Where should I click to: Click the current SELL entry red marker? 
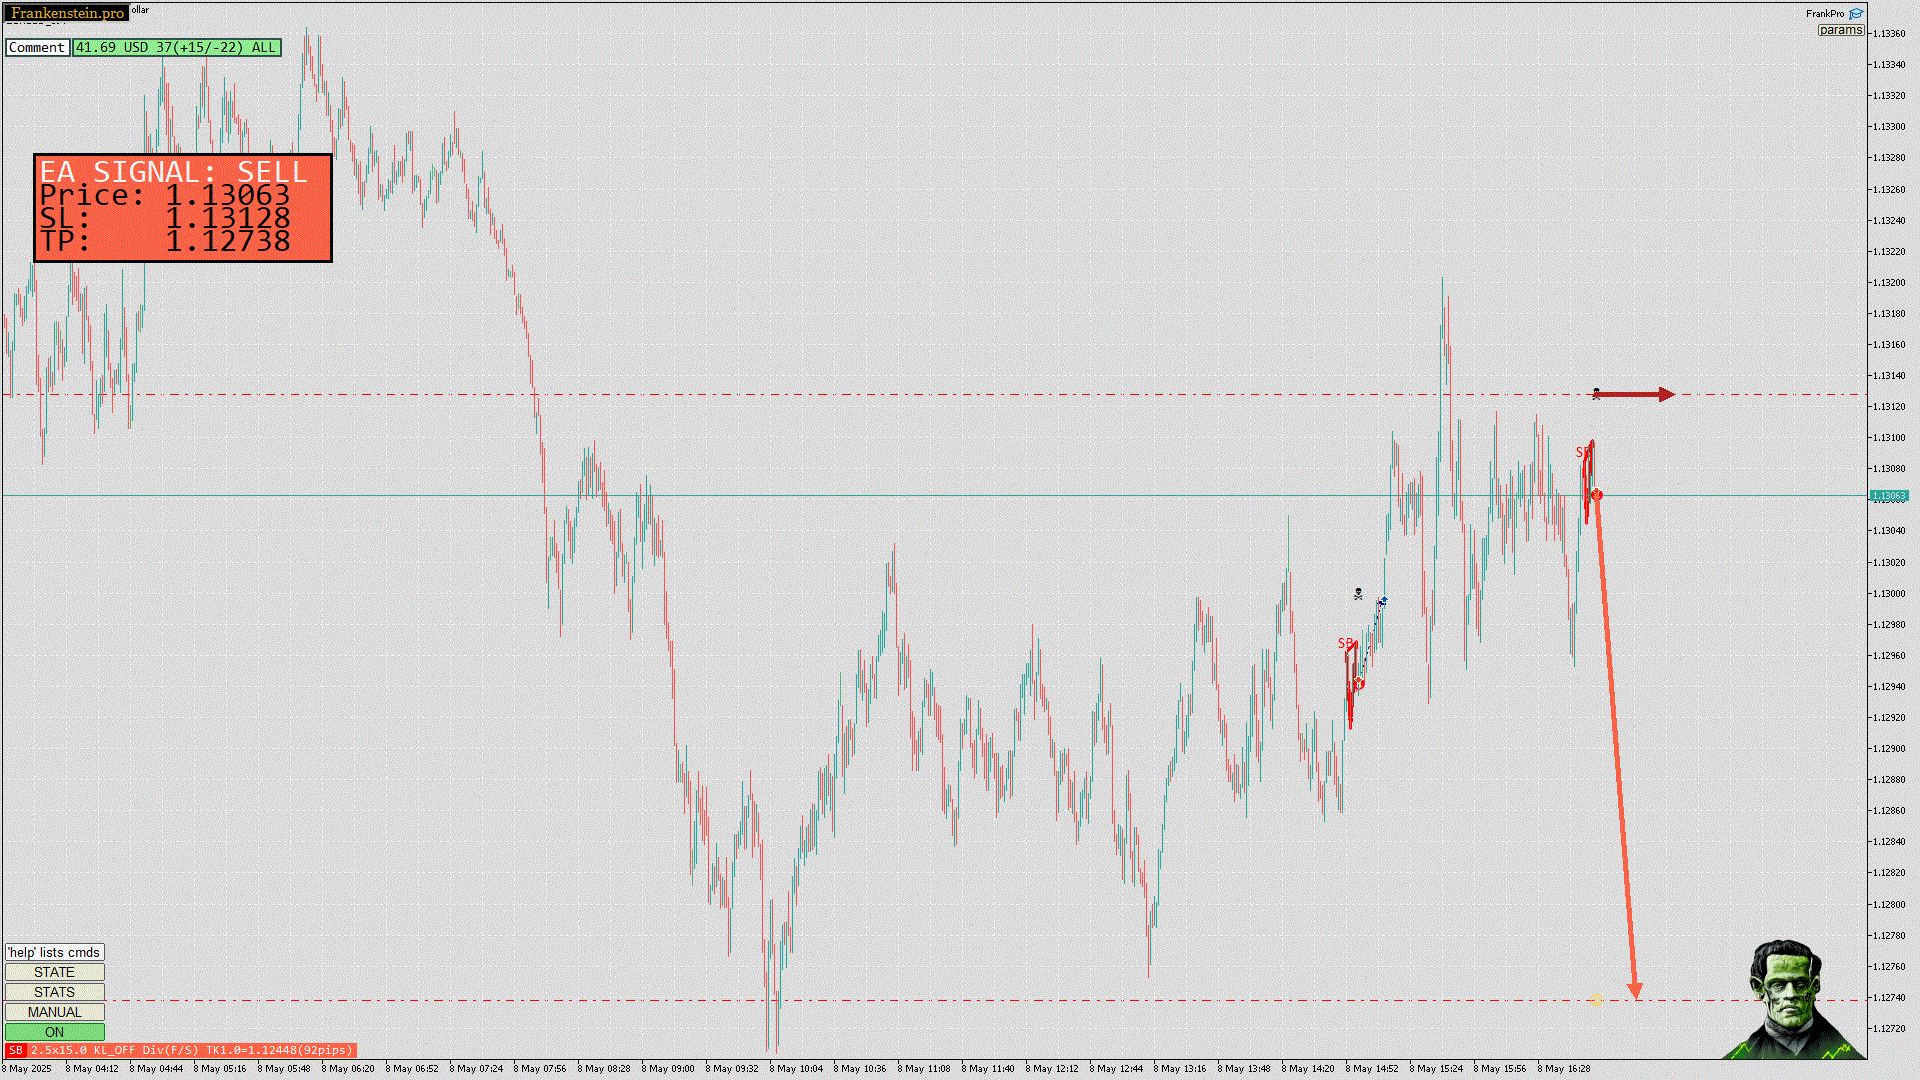click(x=1597, y=495)
